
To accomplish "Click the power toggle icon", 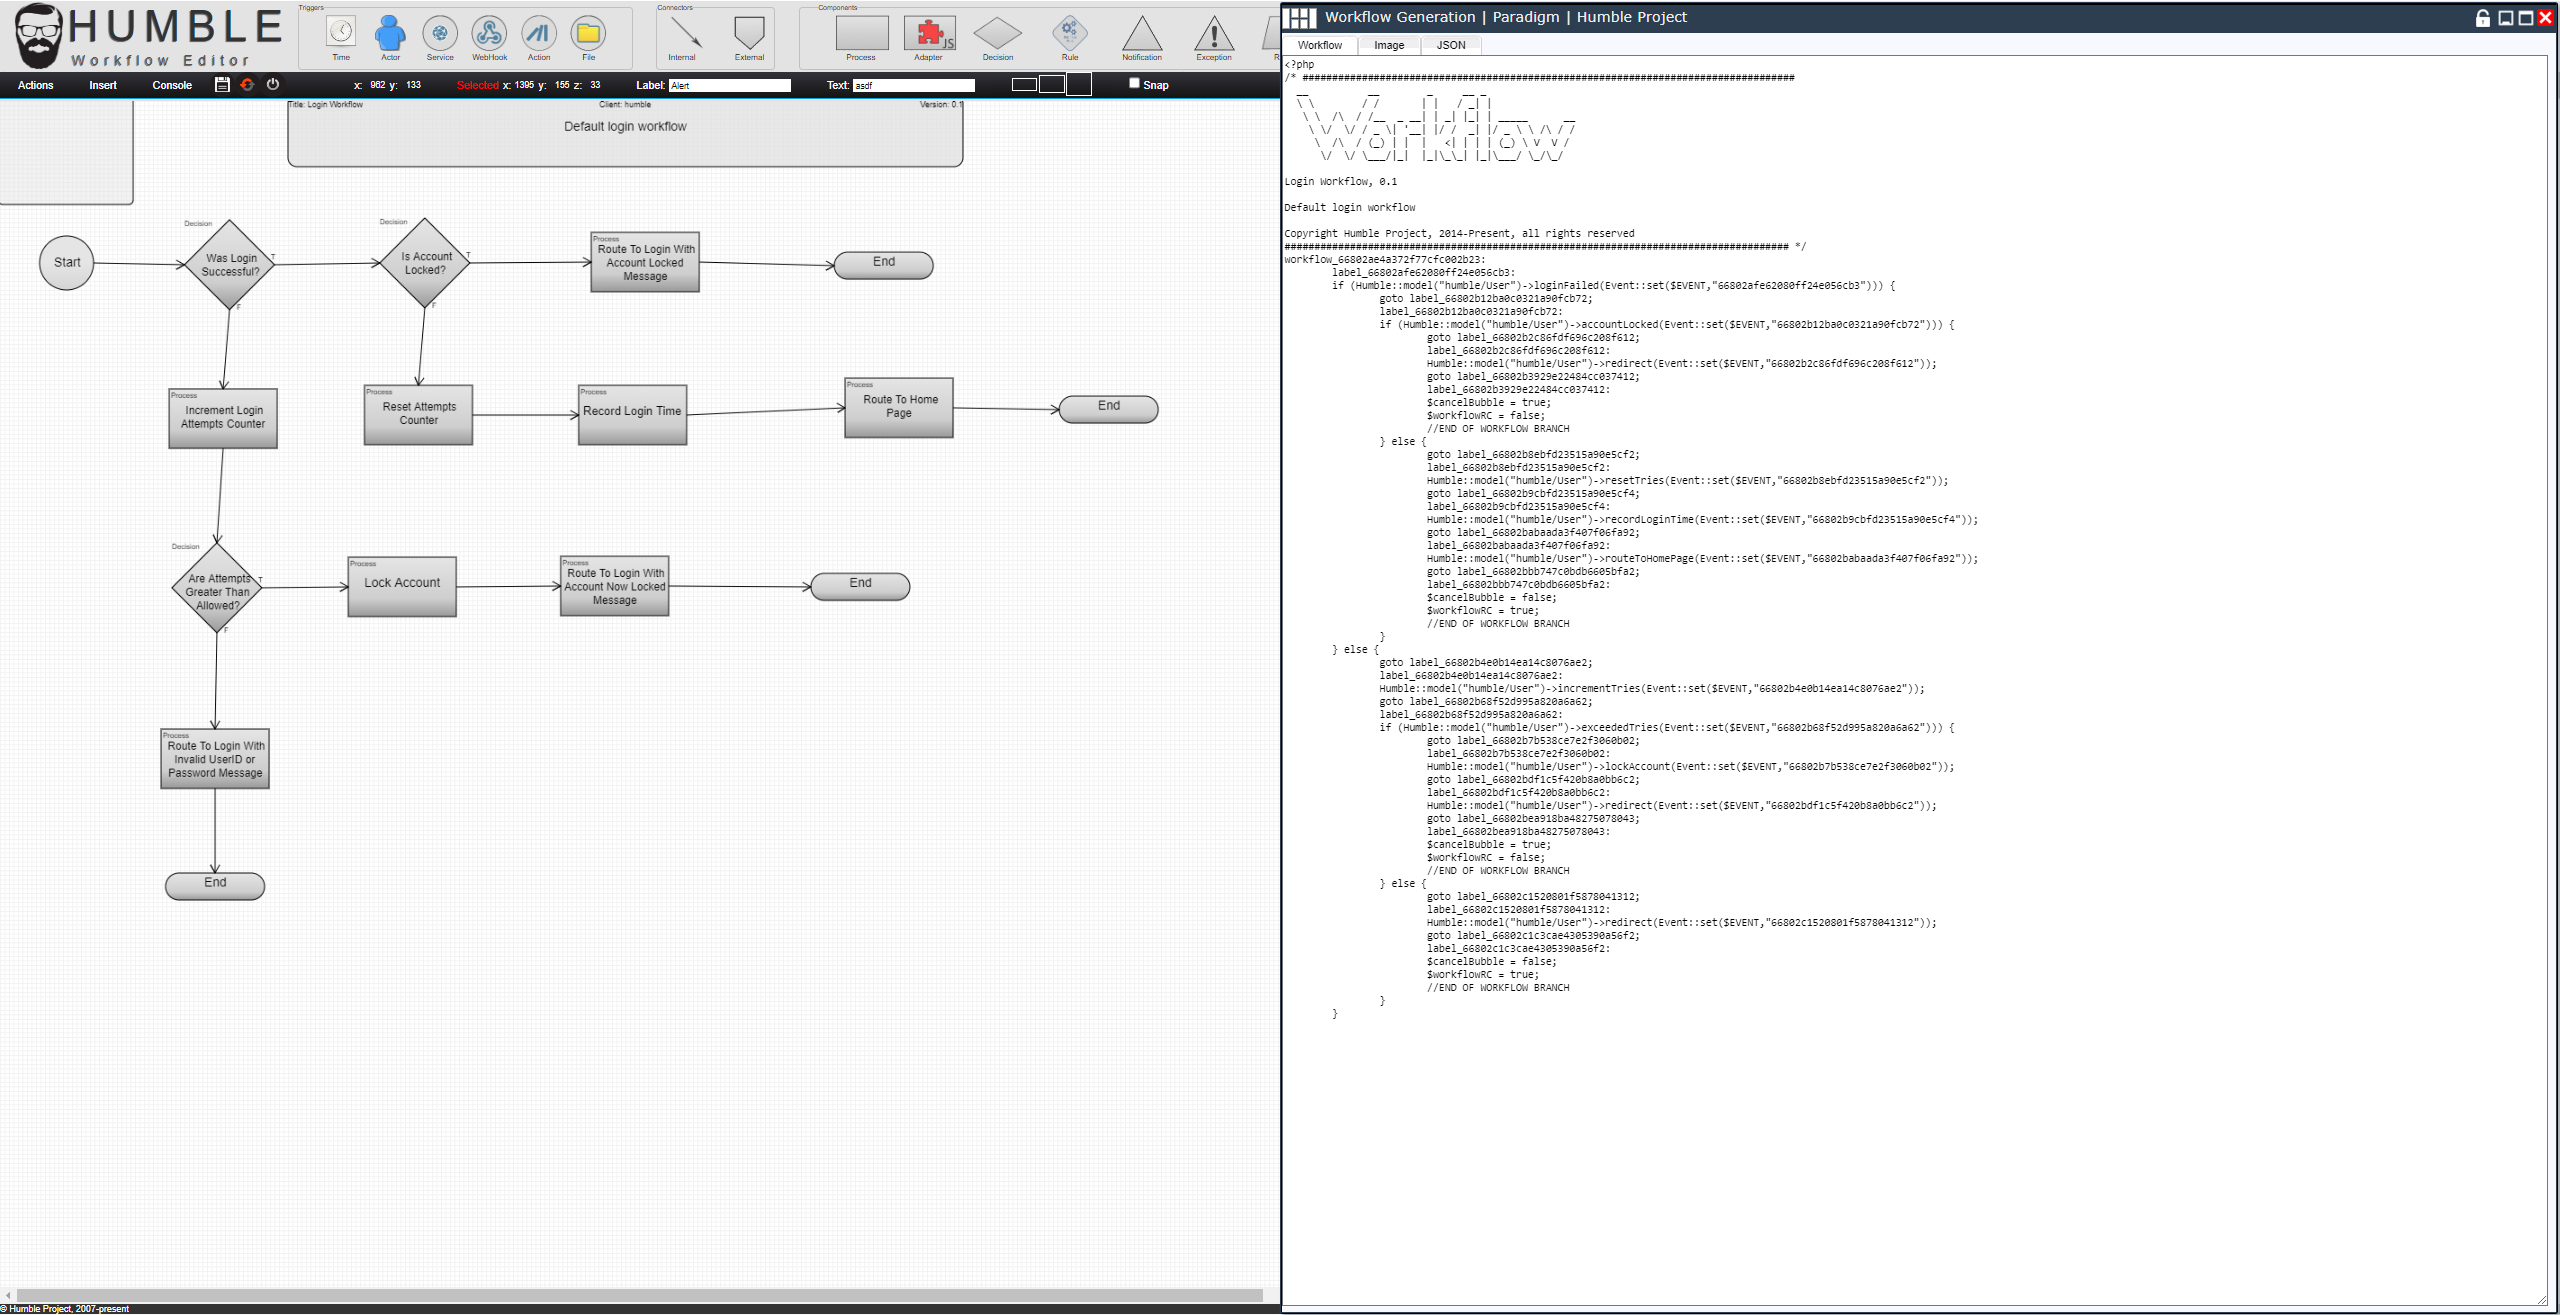I will (272, 85).
